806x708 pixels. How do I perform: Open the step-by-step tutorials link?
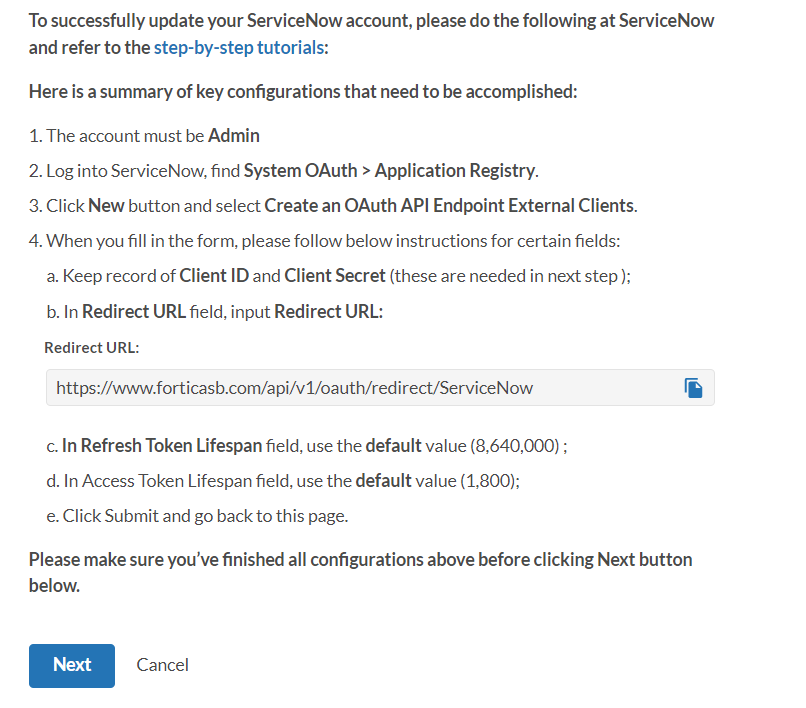pos(238,46)
